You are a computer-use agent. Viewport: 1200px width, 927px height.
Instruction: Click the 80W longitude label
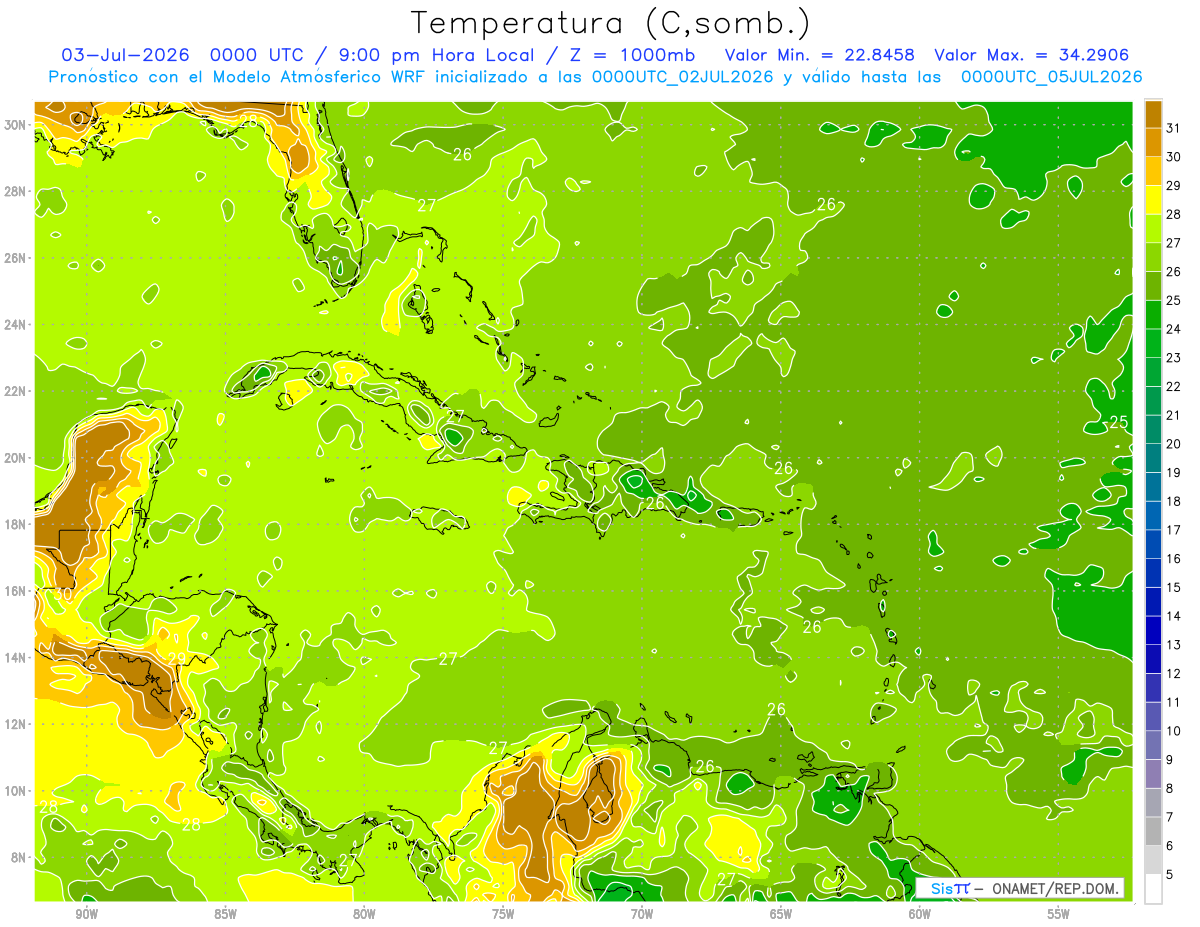pos(364,914)
